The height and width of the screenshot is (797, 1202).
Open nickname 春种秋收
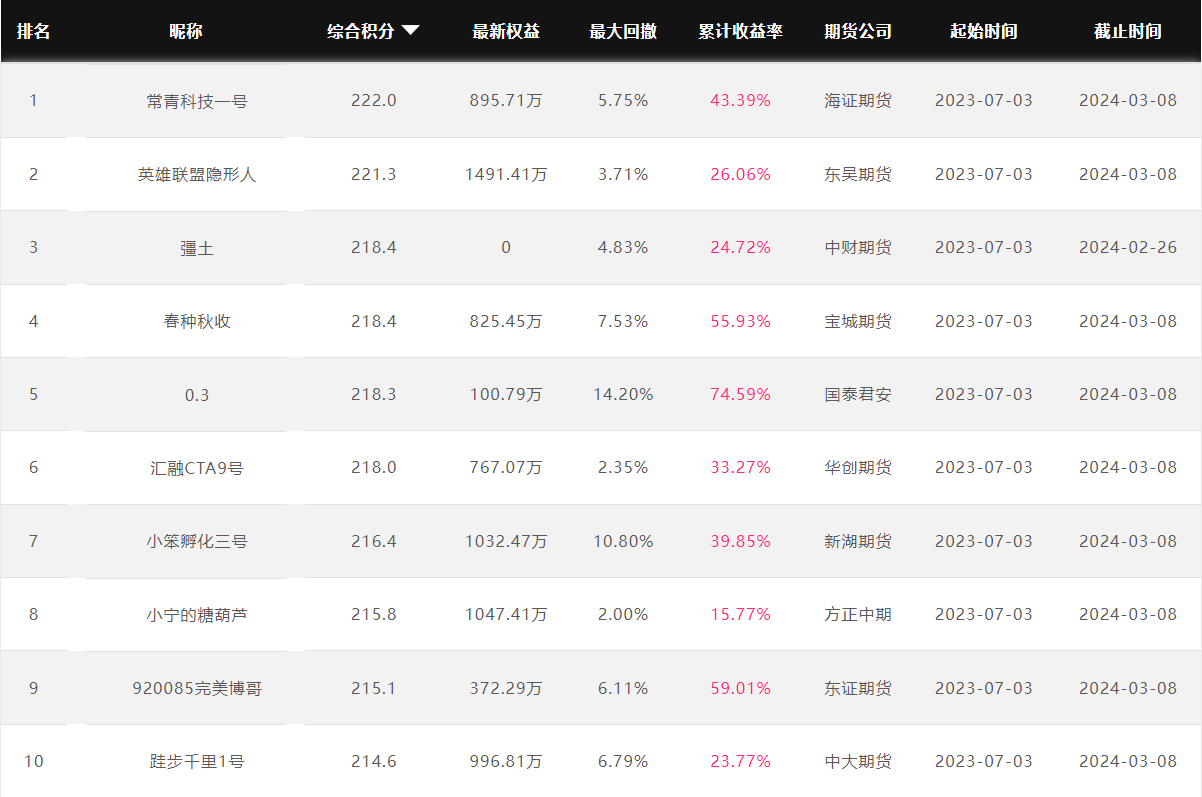coord(197,321)
